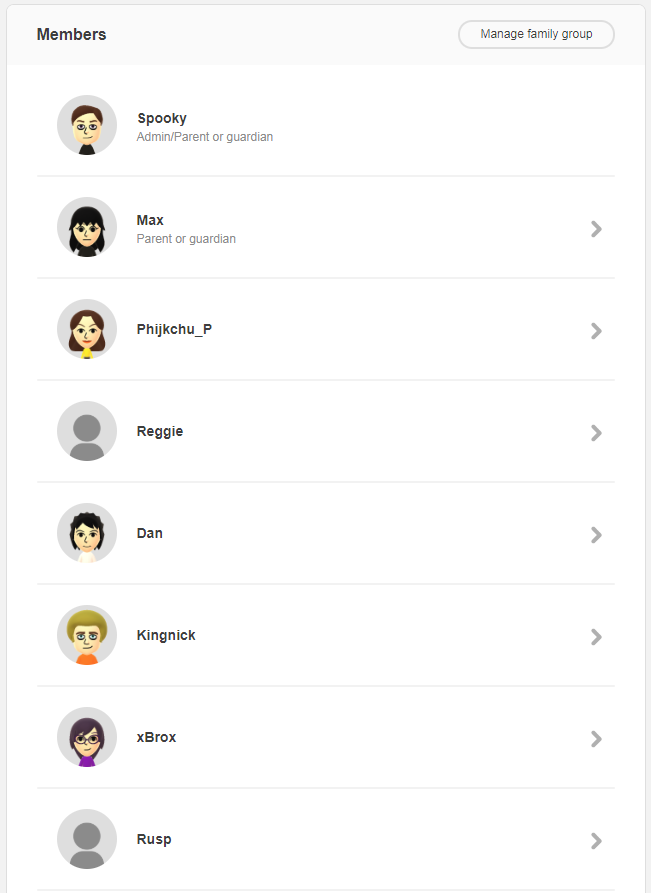Click the chevron beside Dan
The image size is (651, 893).
tap(596, 535)
